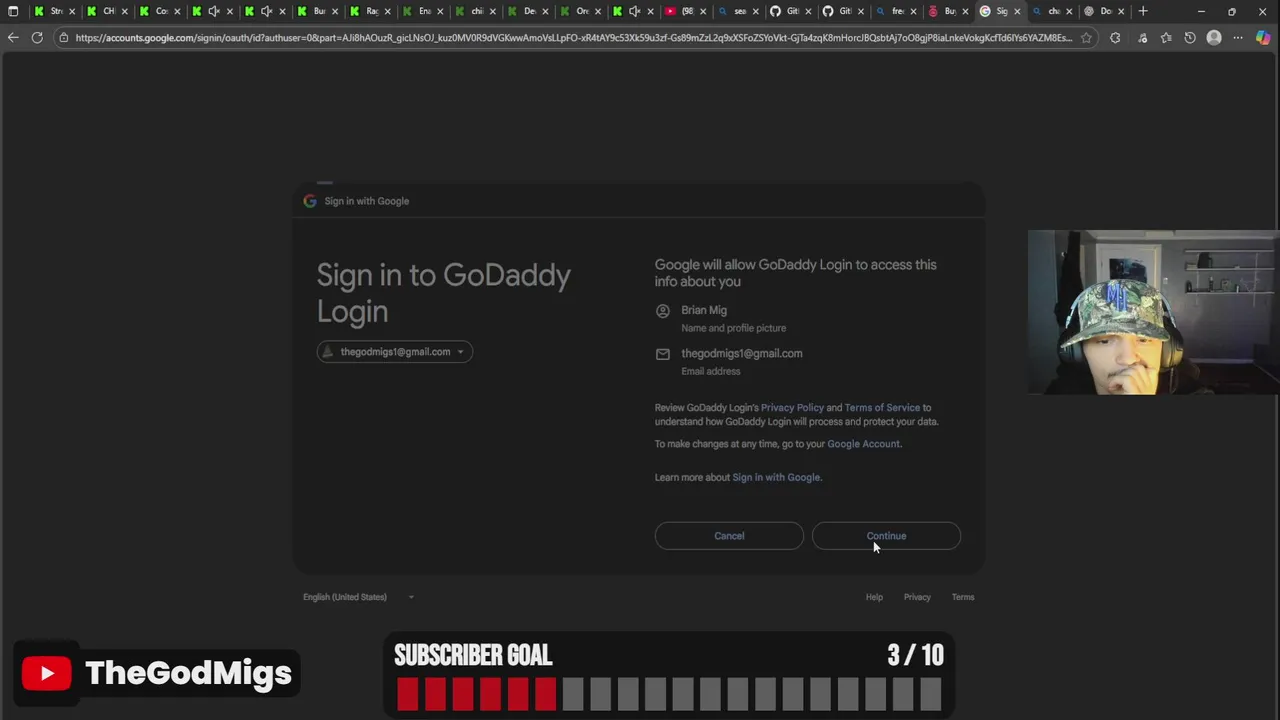Open browser History clock icon
Image resolution: width=1280 pixels, height=720 pixels.
(x=1190, y=38)
